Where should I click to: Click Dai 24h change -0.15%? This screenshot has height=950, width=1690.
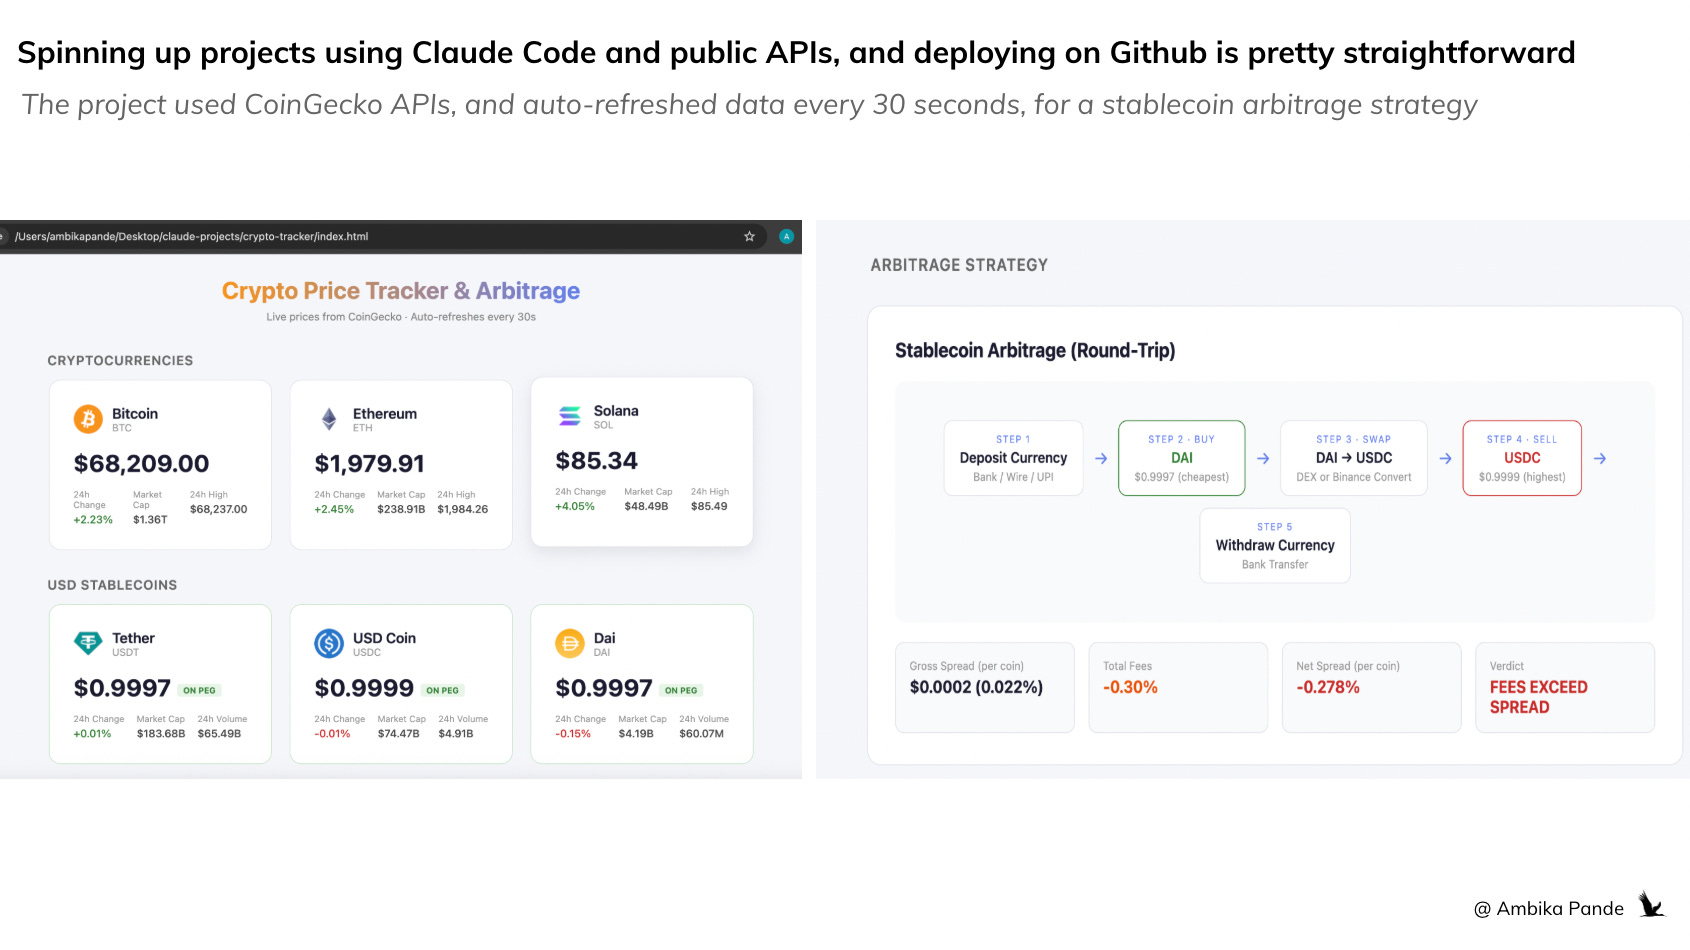tap(573, 734)
